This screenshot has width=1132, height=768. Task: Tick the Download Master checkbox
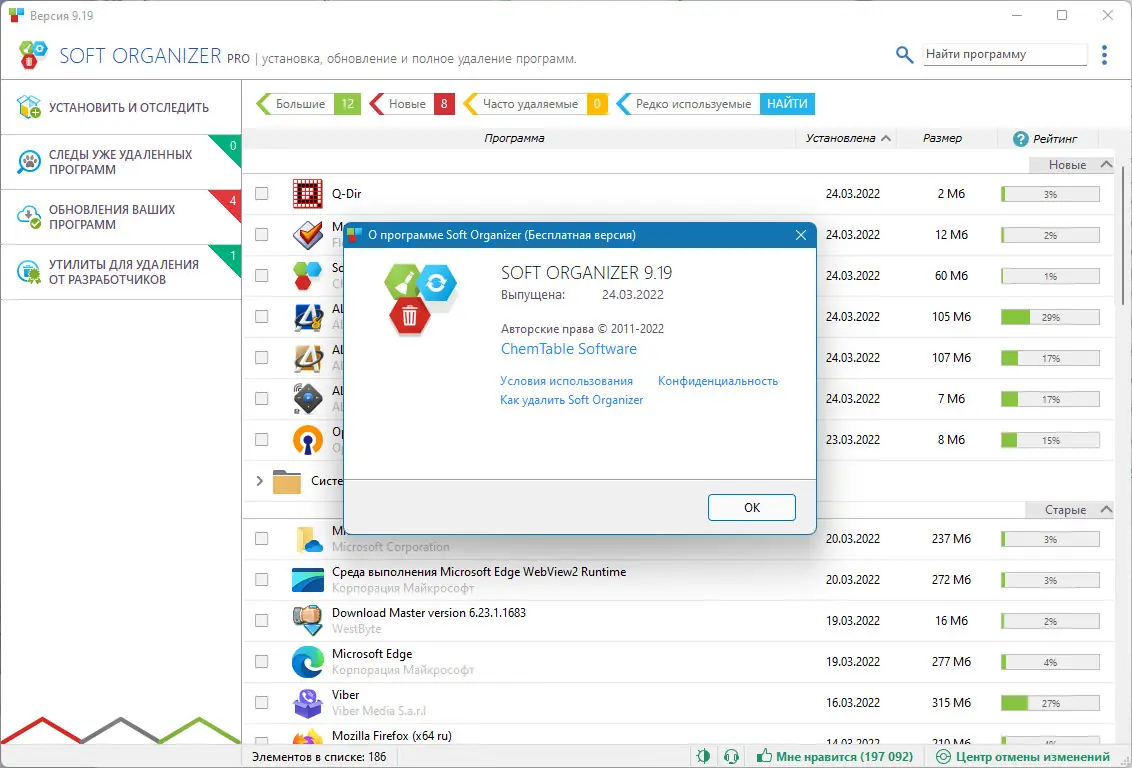[x=261, y=621]
